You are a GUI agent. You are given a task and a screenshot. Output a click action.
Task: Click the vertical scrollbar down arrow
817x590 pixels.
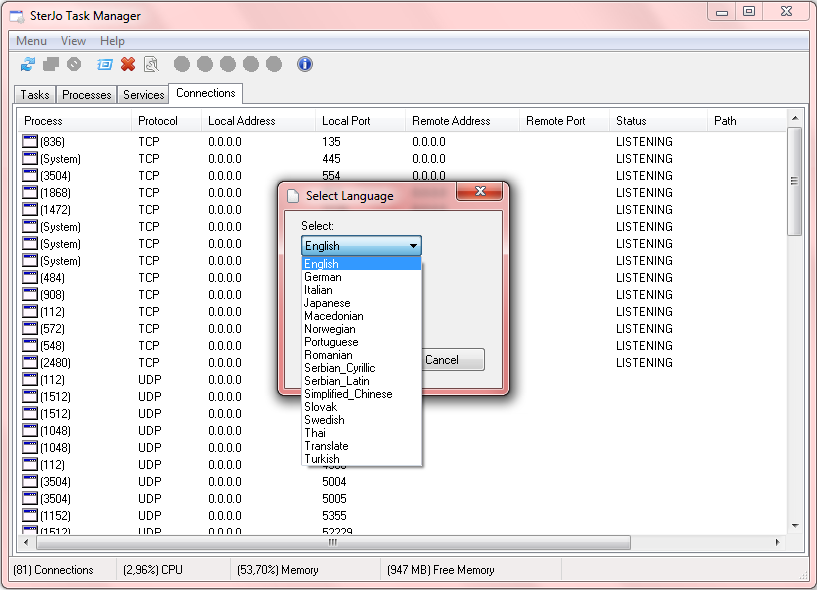[x=795, y=525]
